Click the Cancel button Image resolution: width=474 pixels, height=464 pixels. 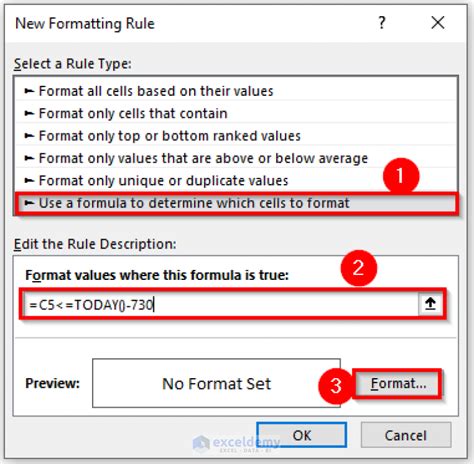406,435
